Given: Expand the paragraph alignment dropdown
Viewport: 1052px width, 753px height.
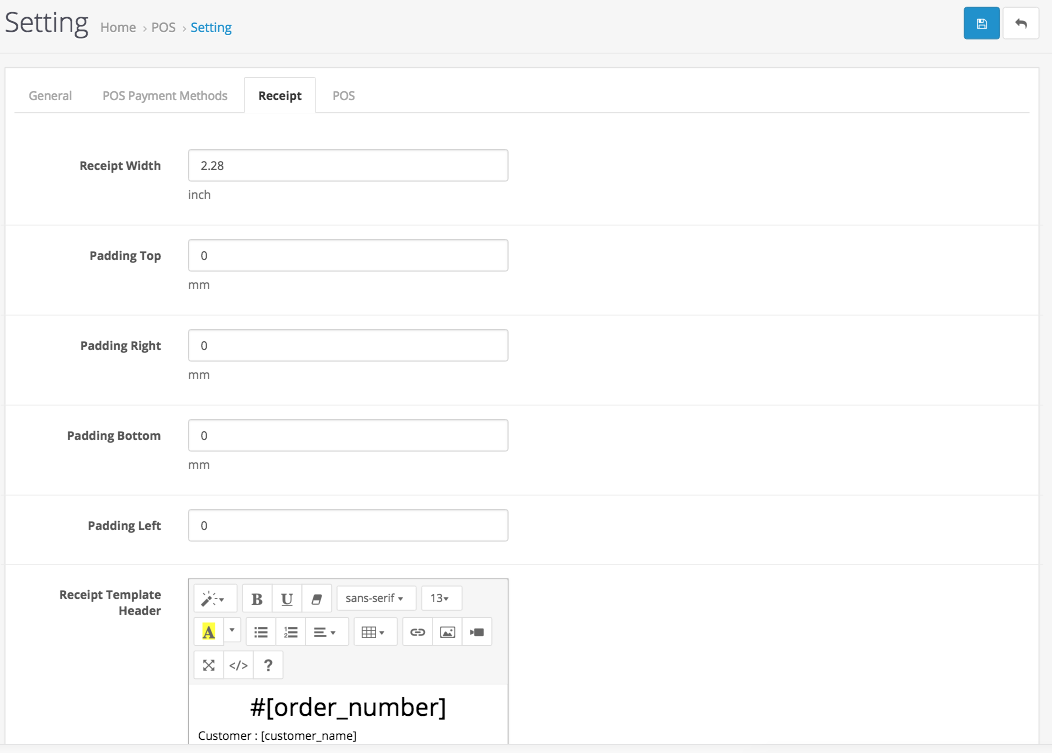Looking at the screenshot, I should 326,632.
